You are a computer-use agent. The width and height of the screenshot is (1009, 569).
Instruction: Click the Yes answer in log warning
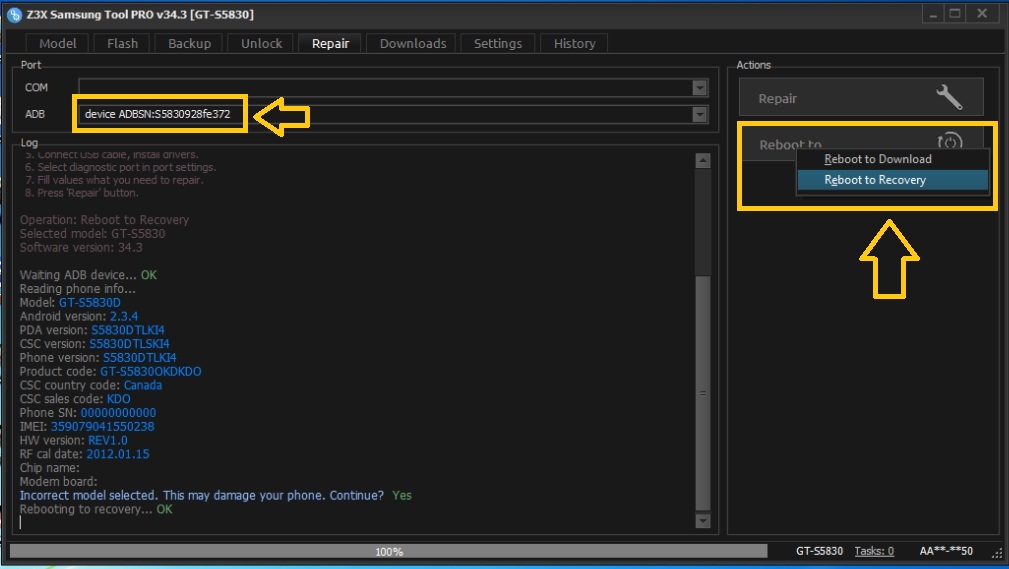pos(402,495)
